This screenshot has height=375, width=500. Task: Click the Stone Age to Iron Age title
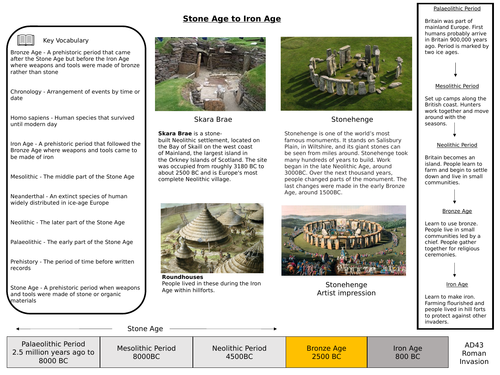[x=232, y=19]
